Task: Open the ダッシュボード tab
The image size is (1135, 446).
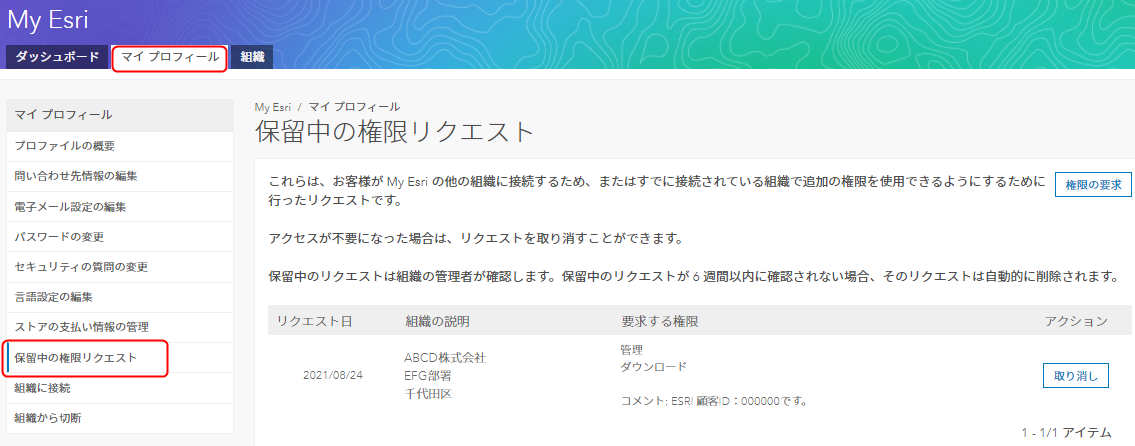Action: click(57, 57)
